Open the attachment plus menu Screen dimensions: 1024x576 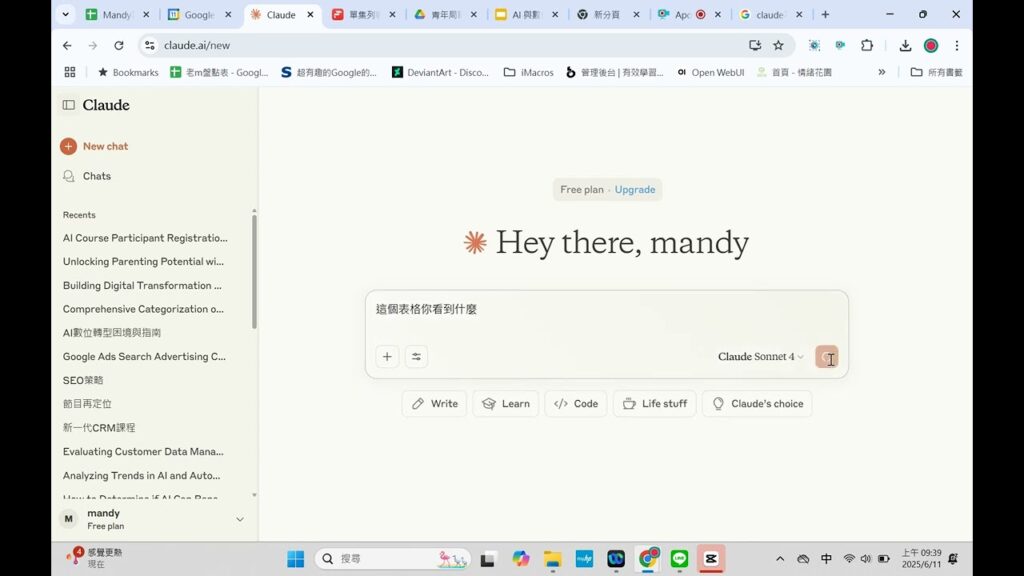pyautogui.click(x=387, y=357)
